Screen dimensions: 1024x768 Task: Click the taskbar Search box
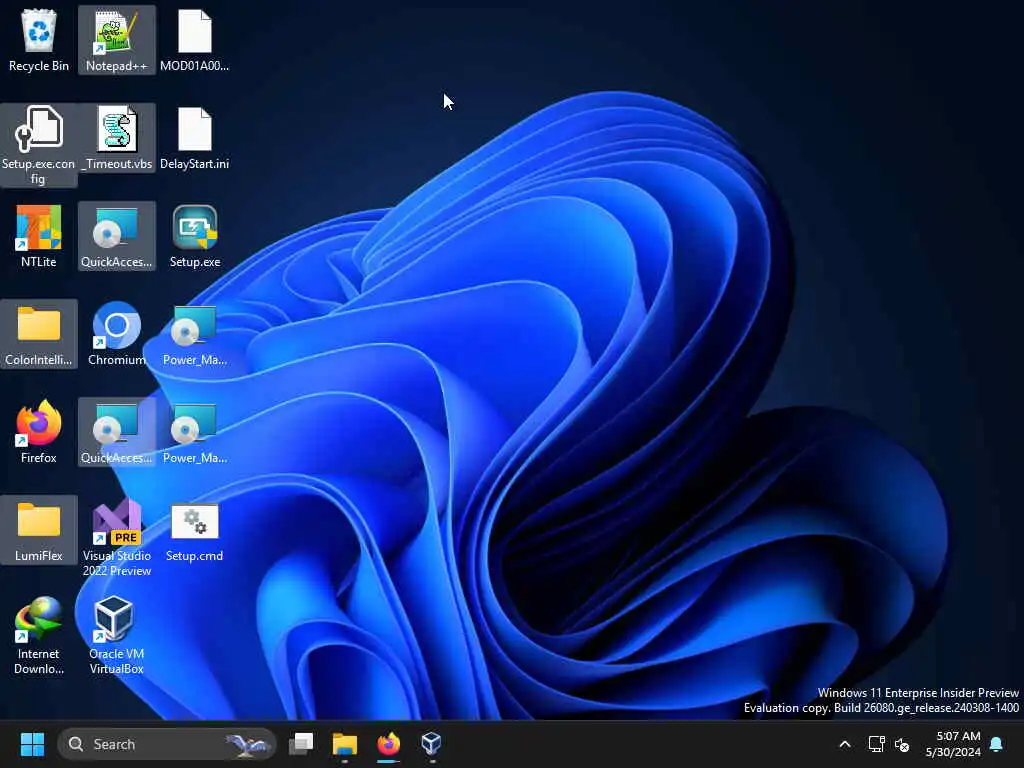pyautogui.click(x=167, y=744)
